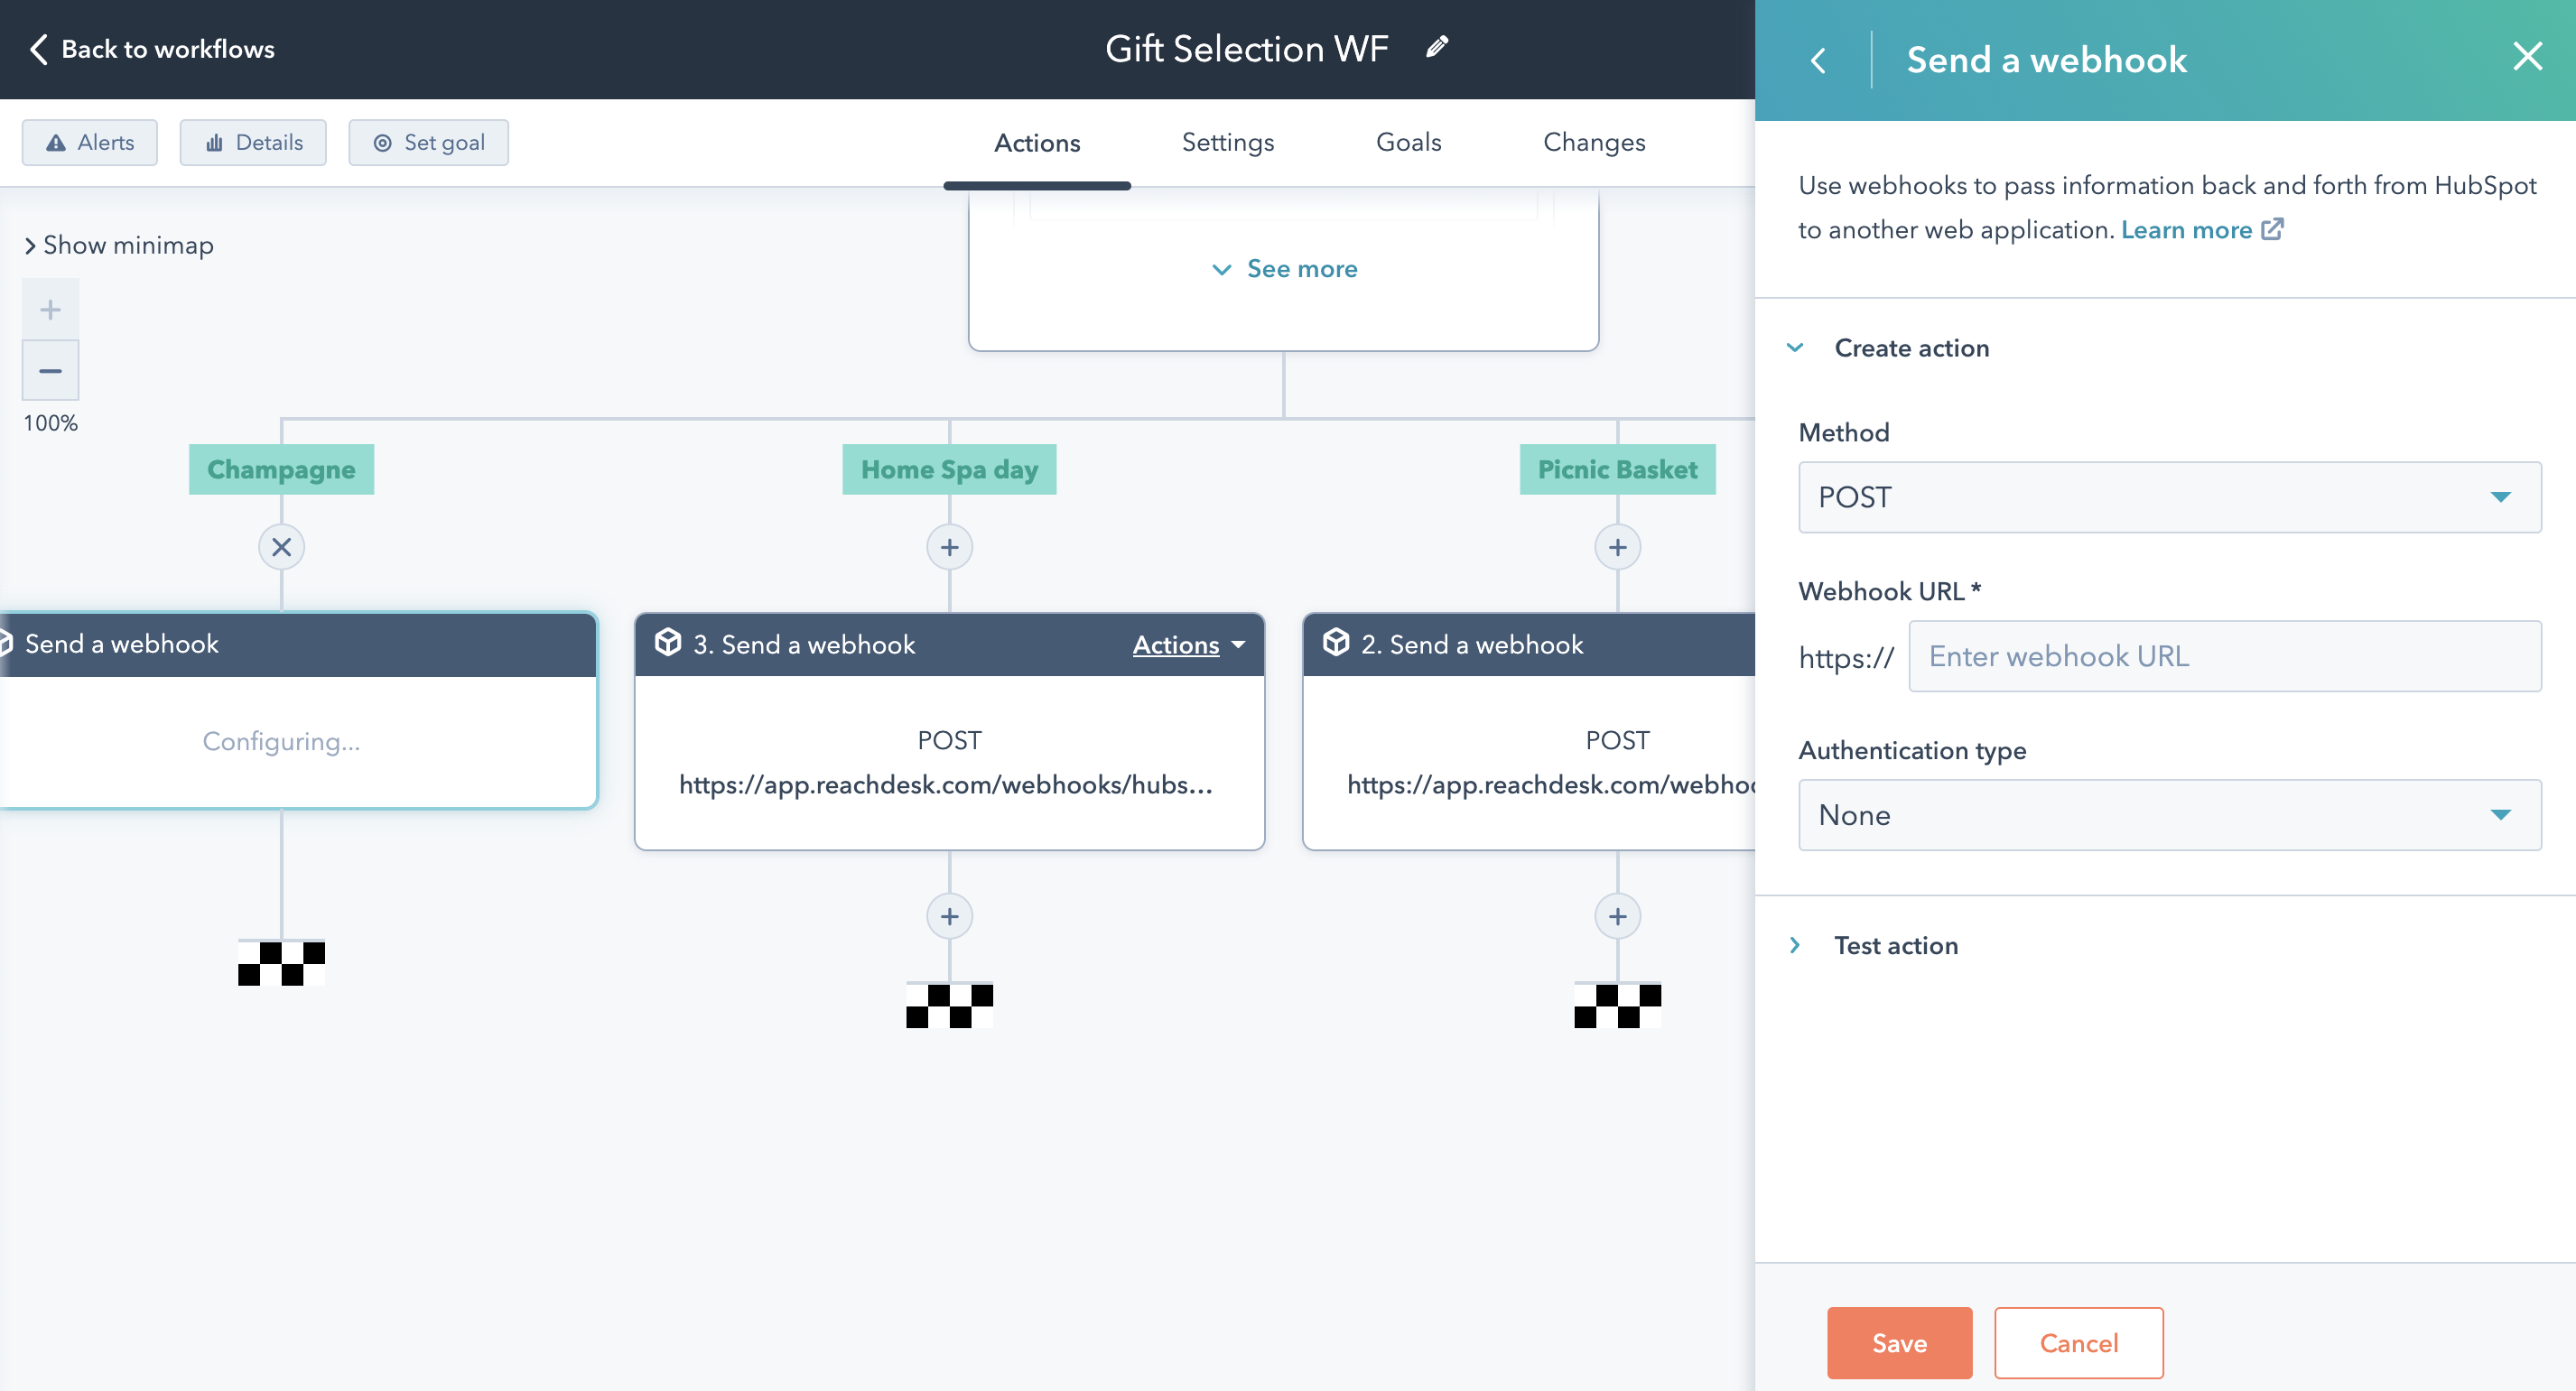
Task: Close the Send a webhook panel
Action: (x=2527, y=57)
